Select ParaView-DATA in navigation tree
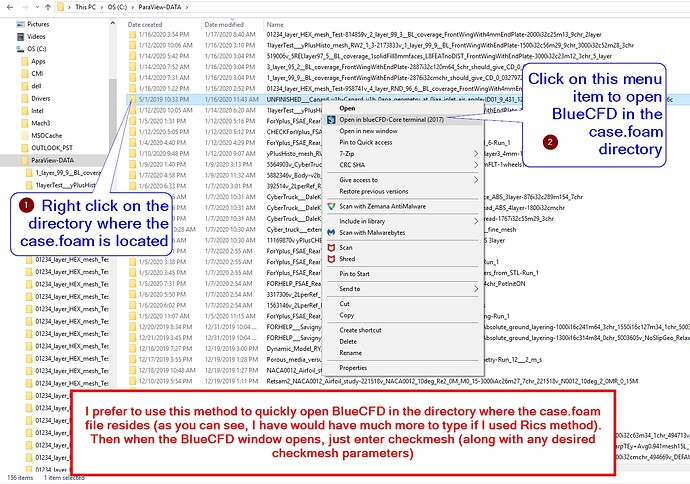Viewport: 690px width, 484px height. click(52, 160)
